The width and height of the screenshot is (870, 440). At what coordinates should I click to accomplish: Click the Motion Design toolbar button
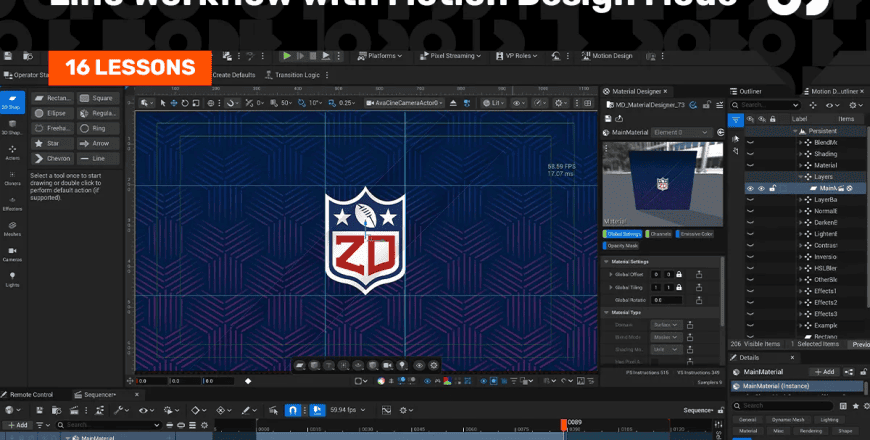[606, 56]
